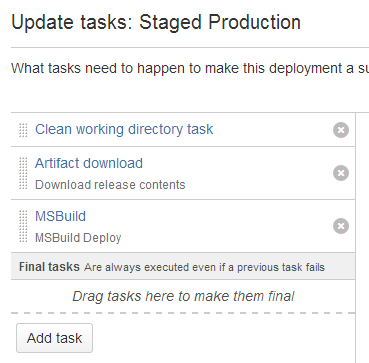369x363 pixels.
Task: Click the Update tasks: Staged Production heading
Action: click(x=156, y=23)
